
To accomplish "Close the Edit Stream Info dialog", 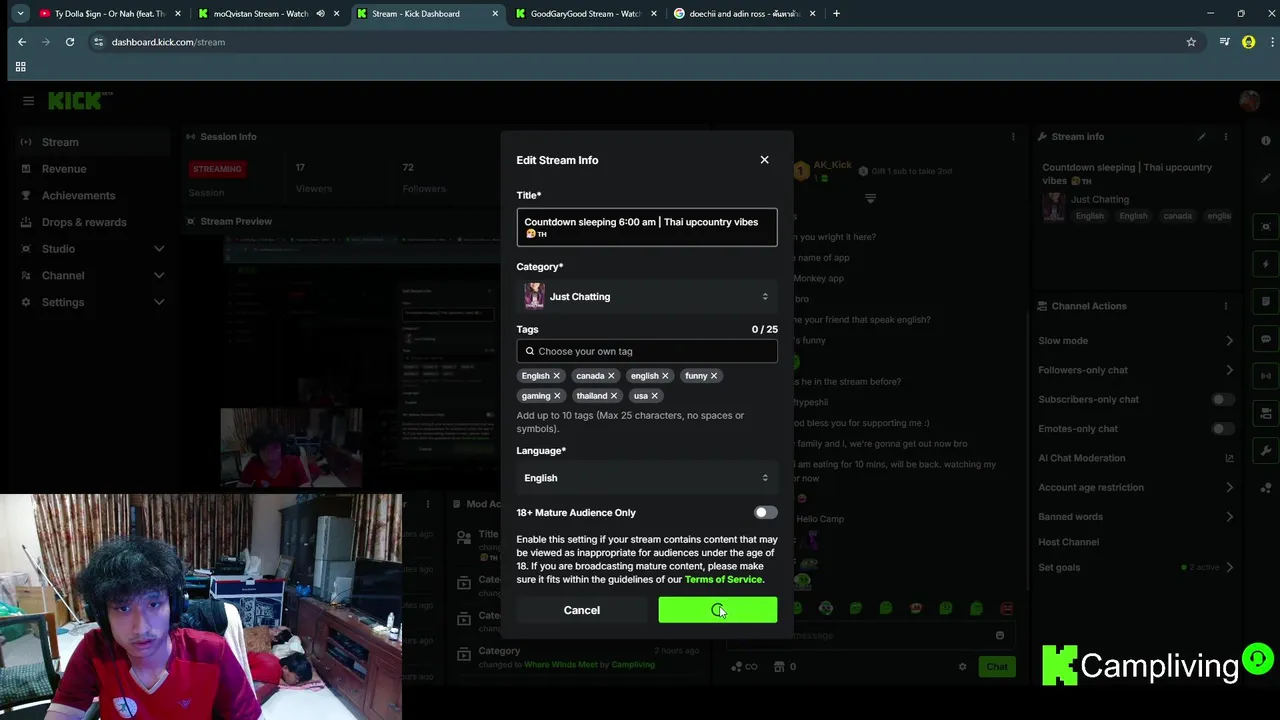I will 764,160.
